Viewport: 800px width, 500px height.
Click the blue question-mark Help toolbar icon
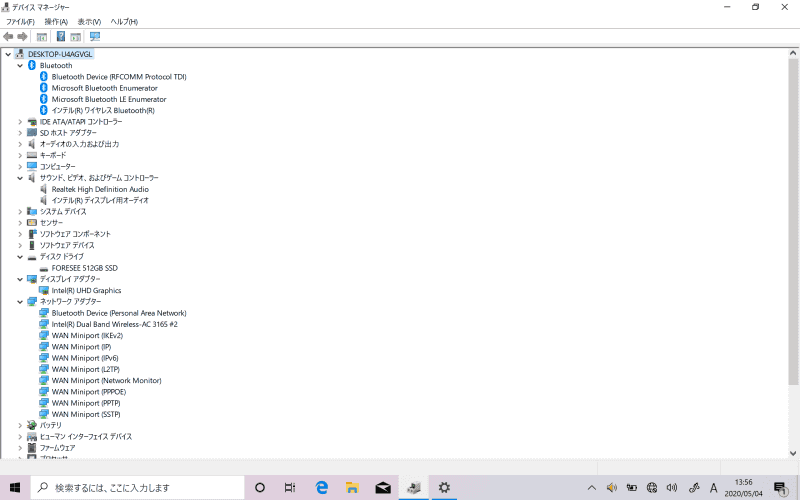[61, 36]
